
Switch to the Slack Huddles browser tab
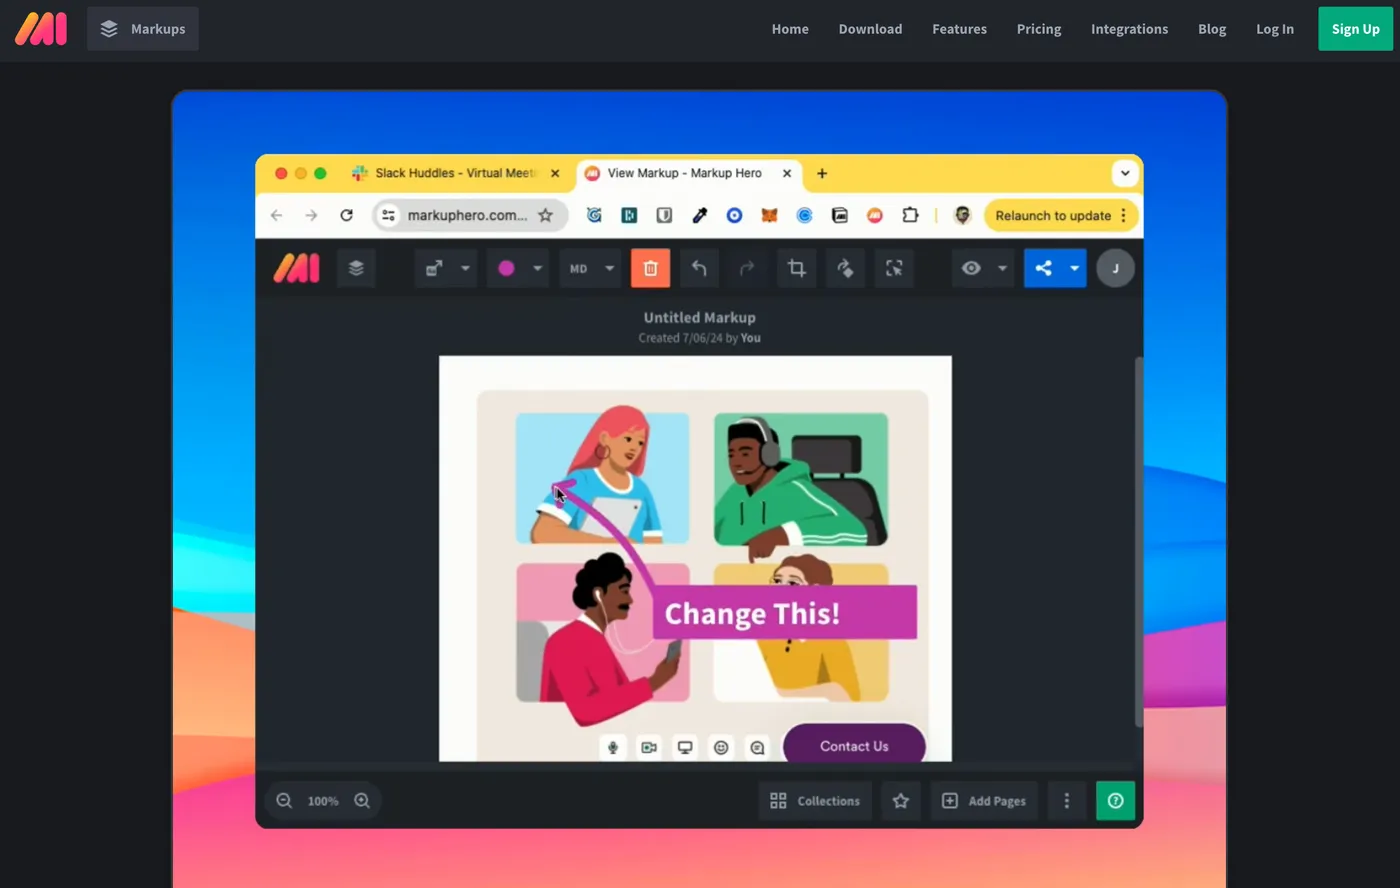450,173
